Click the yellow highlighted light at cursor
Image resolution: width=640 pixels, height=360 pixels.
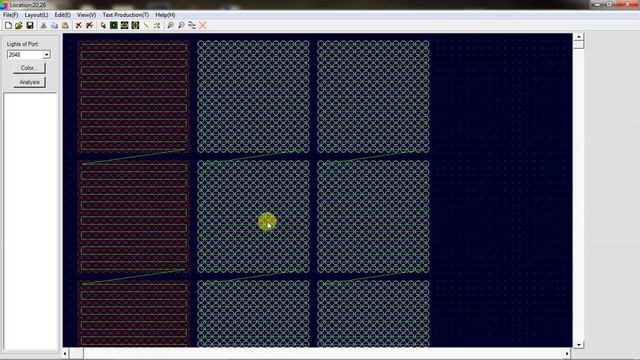pyautogui.click(x=267, y=222)
